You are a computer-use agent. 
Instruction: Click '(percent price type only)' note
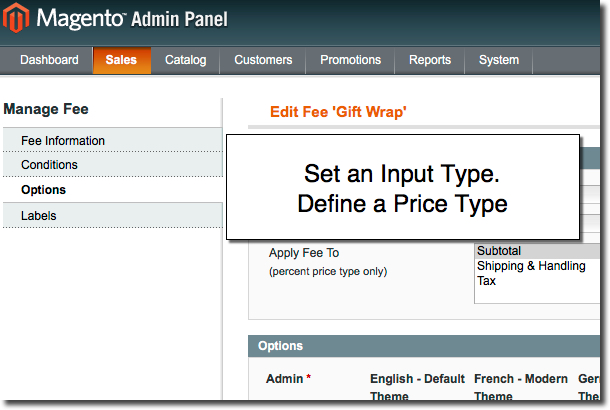point(328,271)
